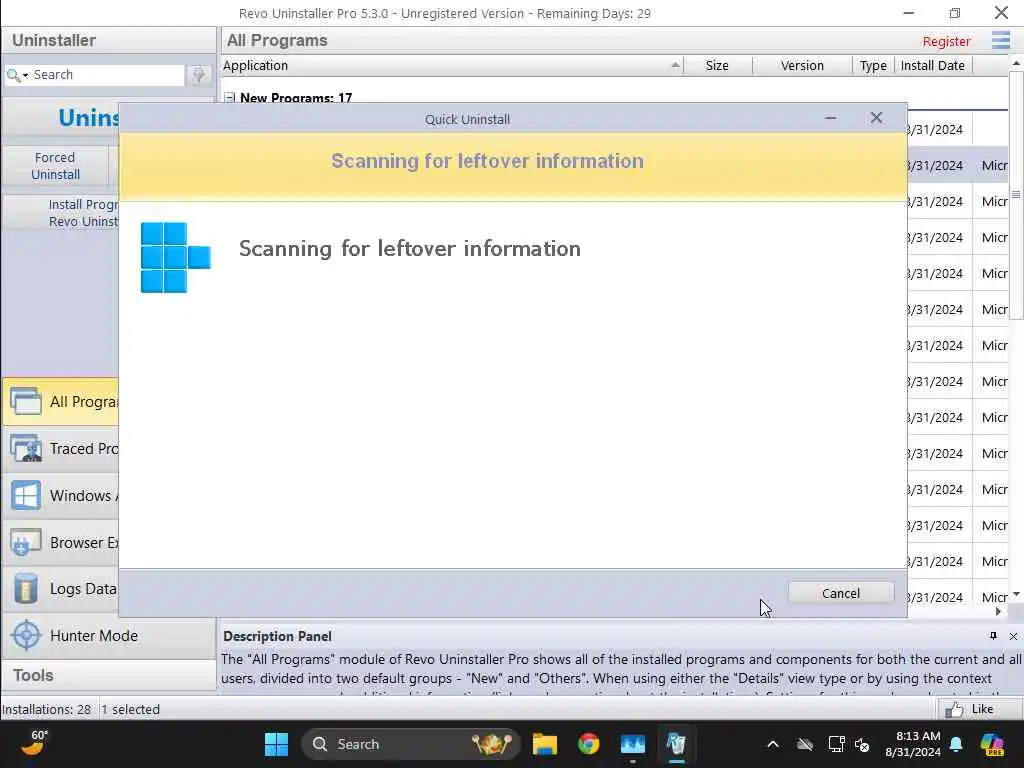The height and width of the screenshot is (768, 1024).
Task: Open the blue monitor app on taskbar
Action: 632,744
